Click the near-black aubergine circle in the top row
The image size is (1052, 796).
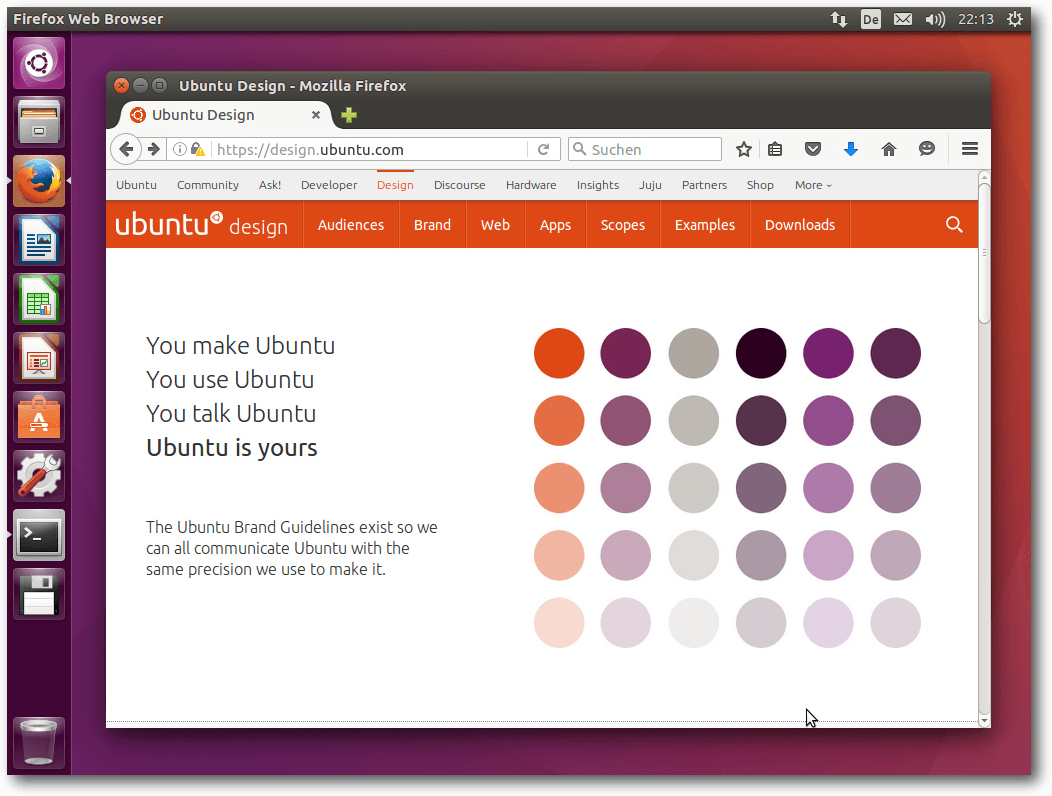tap(761, 353)
